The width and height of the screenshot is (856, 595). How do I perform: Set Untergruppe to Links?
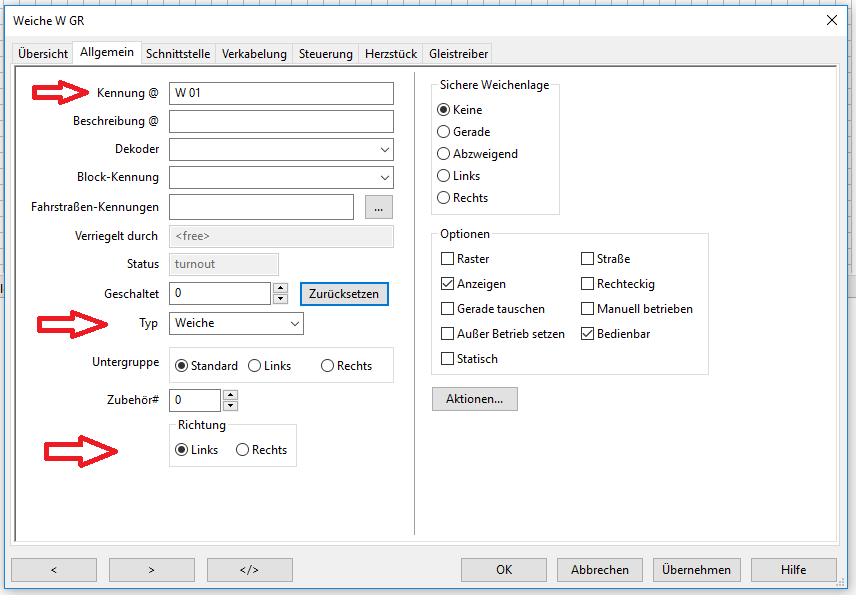[x=255, y=366]
